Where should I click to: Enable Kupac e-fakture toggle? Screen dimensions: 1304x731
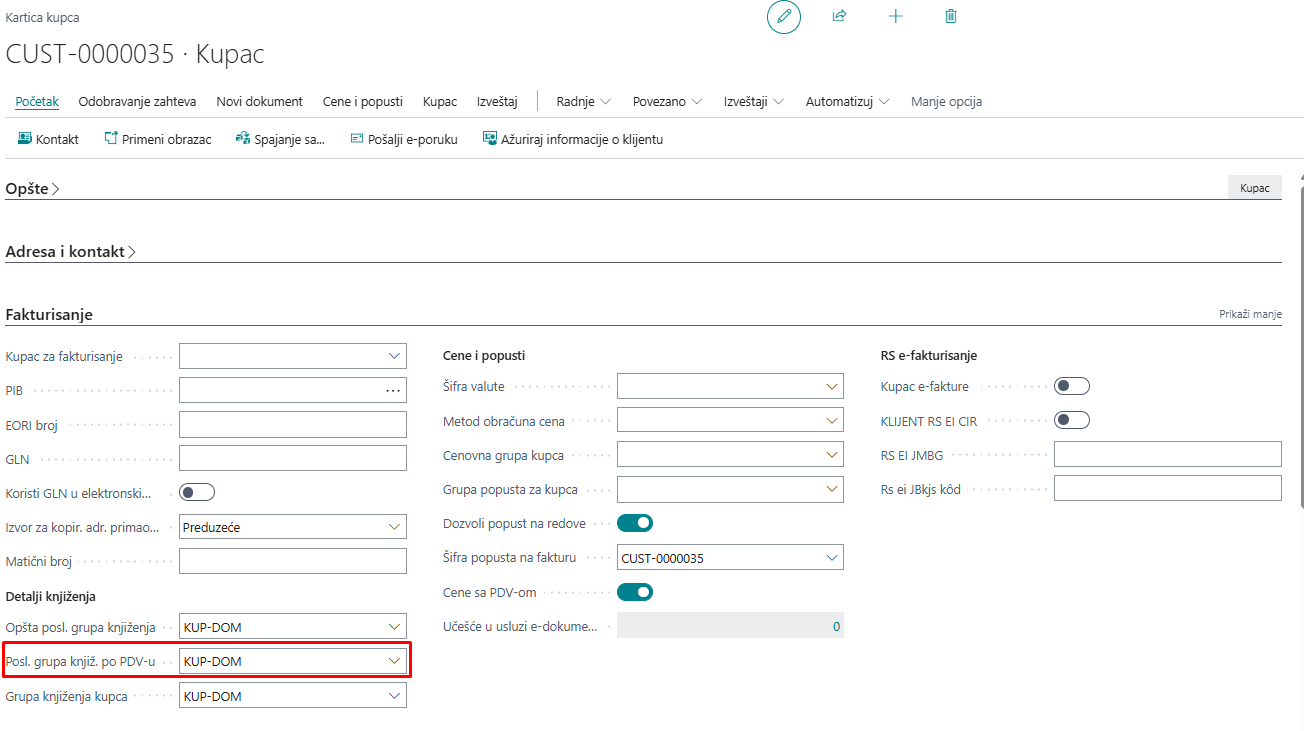[x=1072, y=386]
